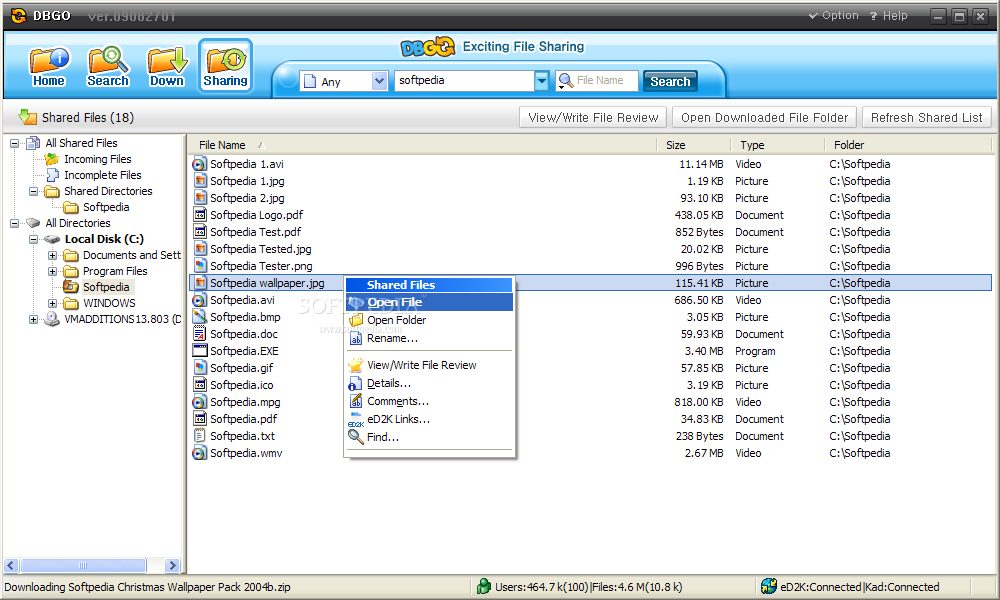Click Refresh Shared List button

coord(927,117)
